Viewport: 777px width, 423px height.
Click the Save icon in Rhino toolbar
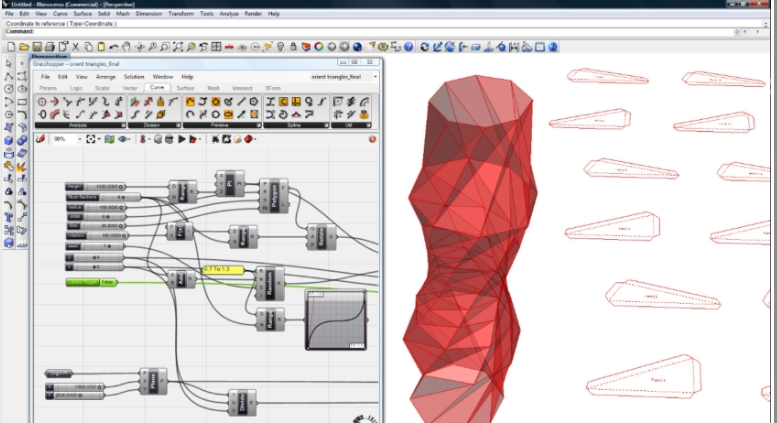(x=37, y=47)
